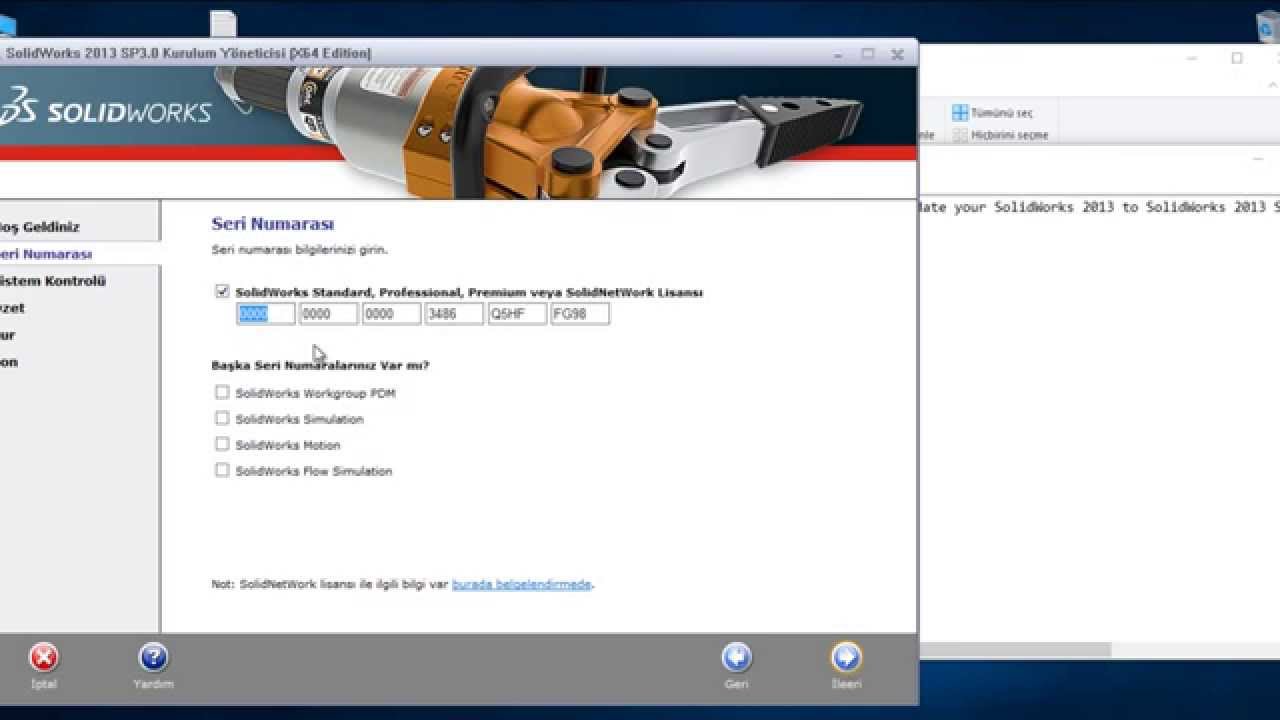
Task: Click the serial field containing Q5HF
Action: click(517, 314)
